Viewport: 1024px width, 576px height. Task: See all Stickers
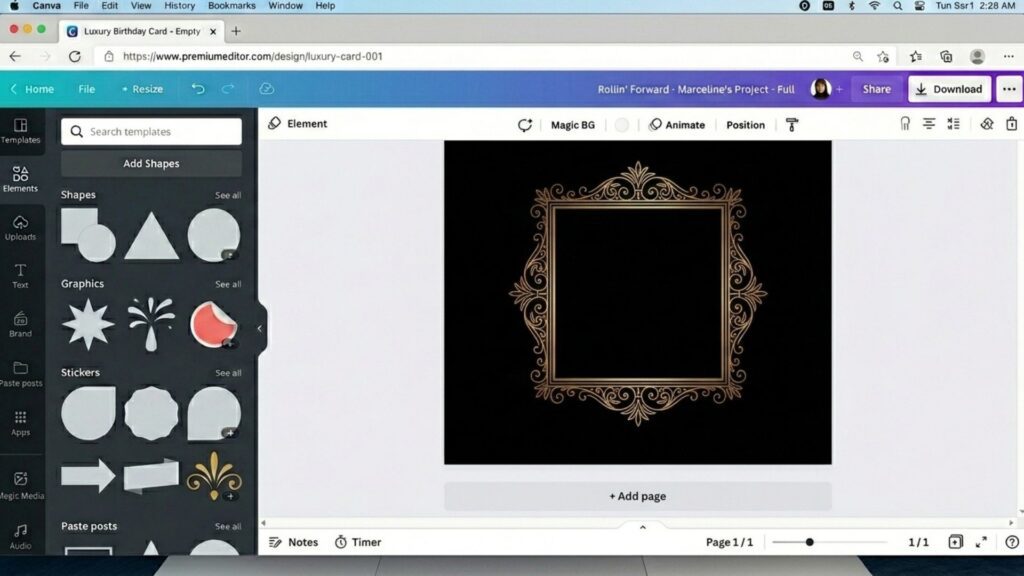(x=228, y=373)
